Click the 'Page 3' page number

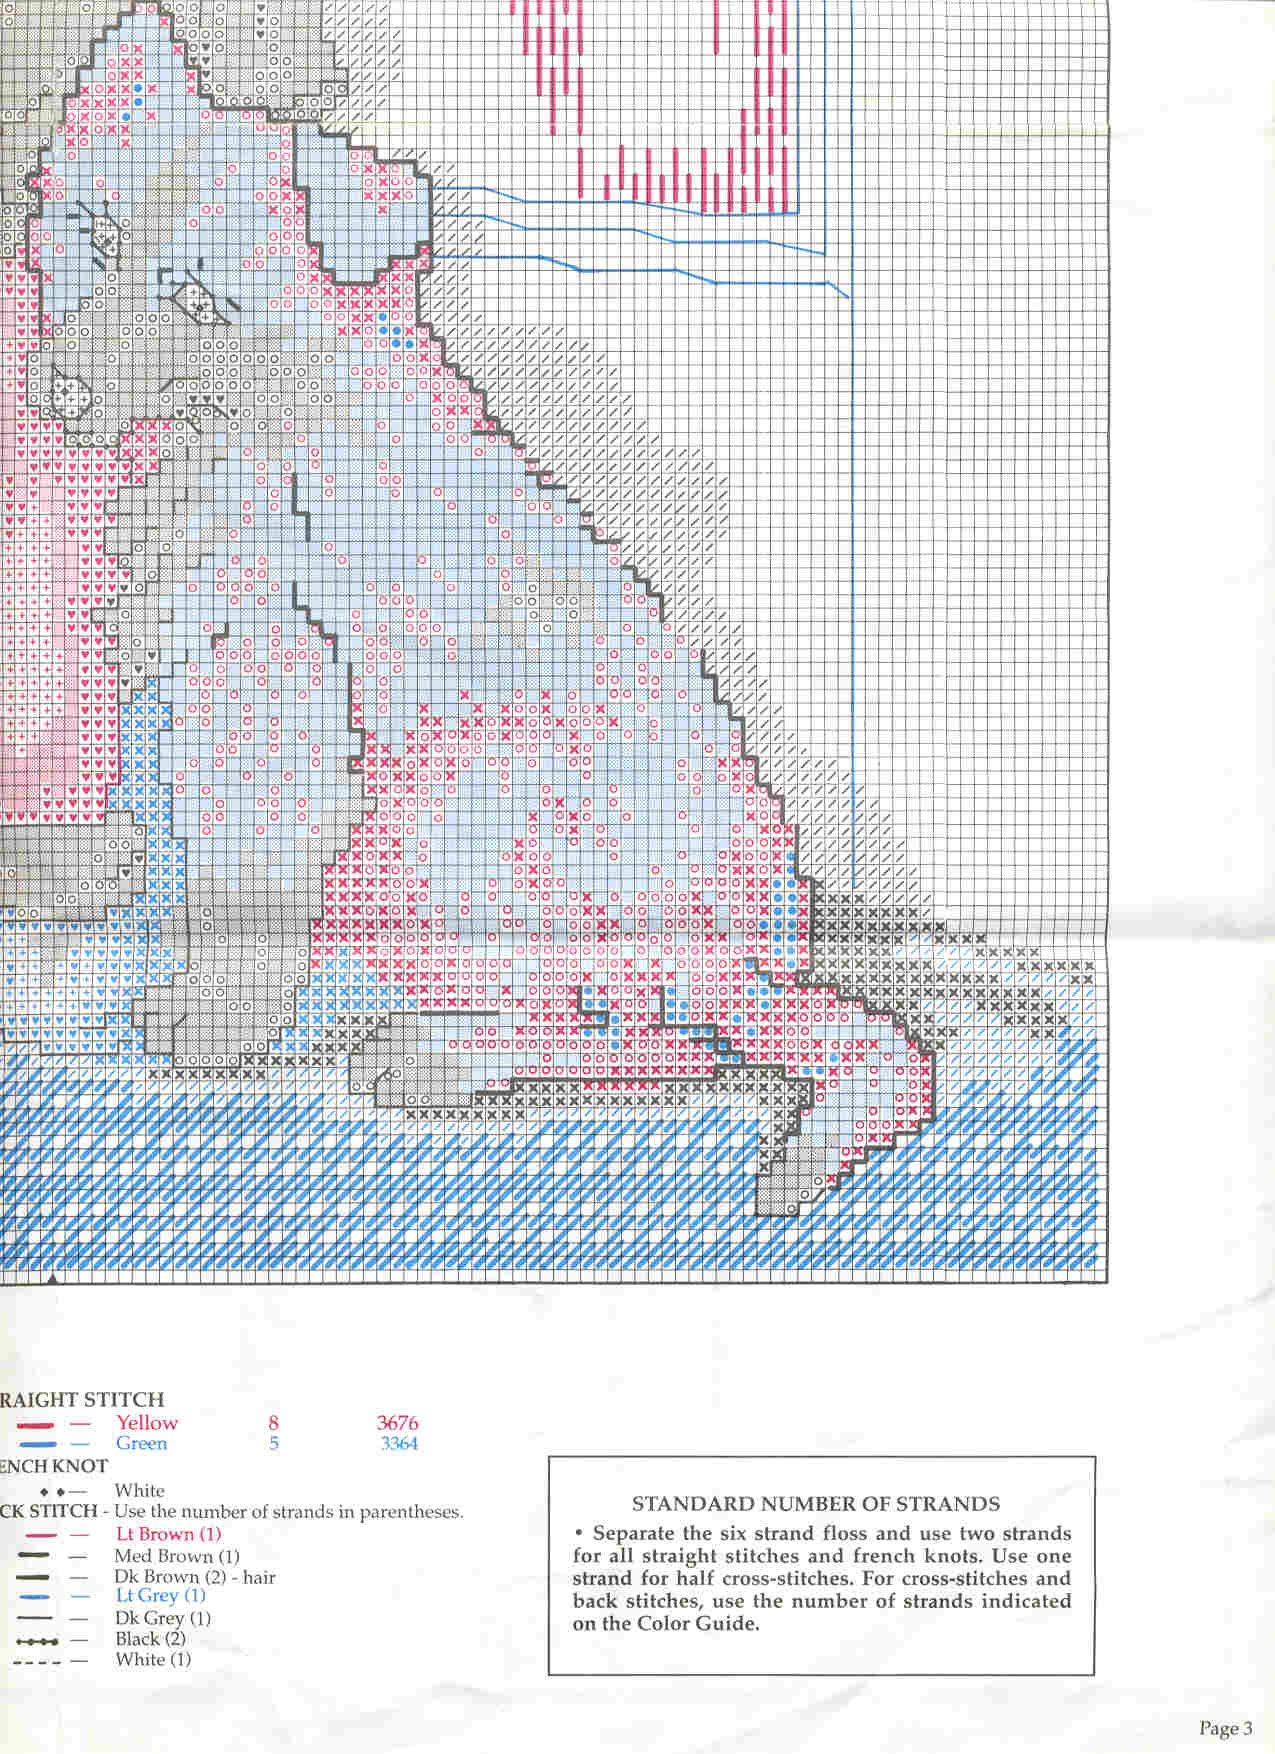tap(1225, 1729)
